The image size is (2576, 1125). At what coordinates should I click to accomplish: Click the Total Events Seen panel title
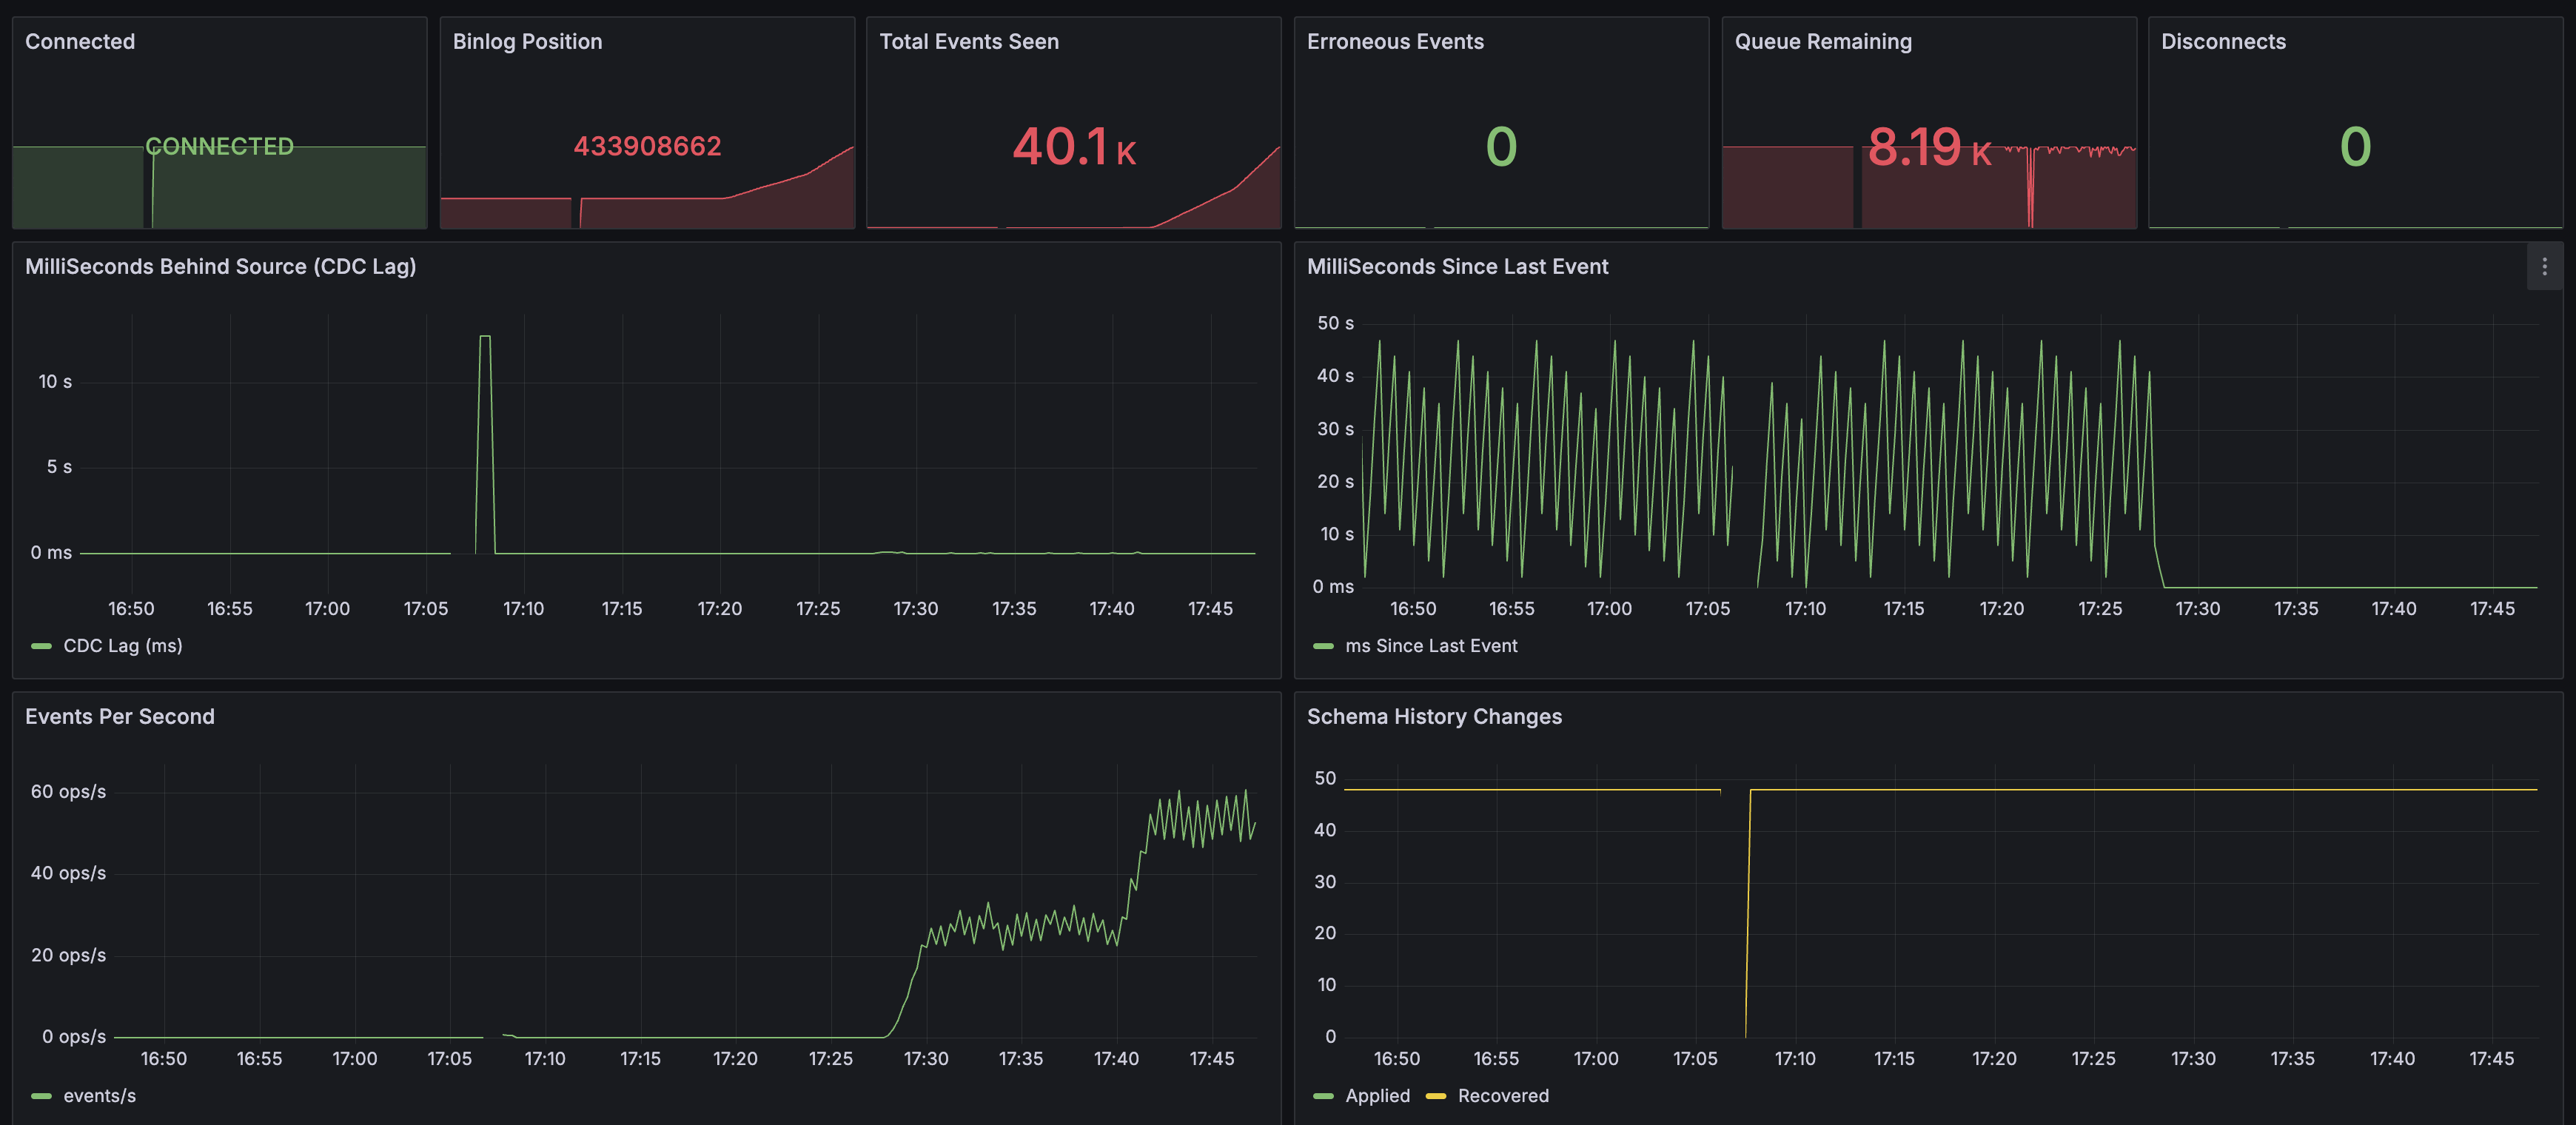(x=968, y=42)
